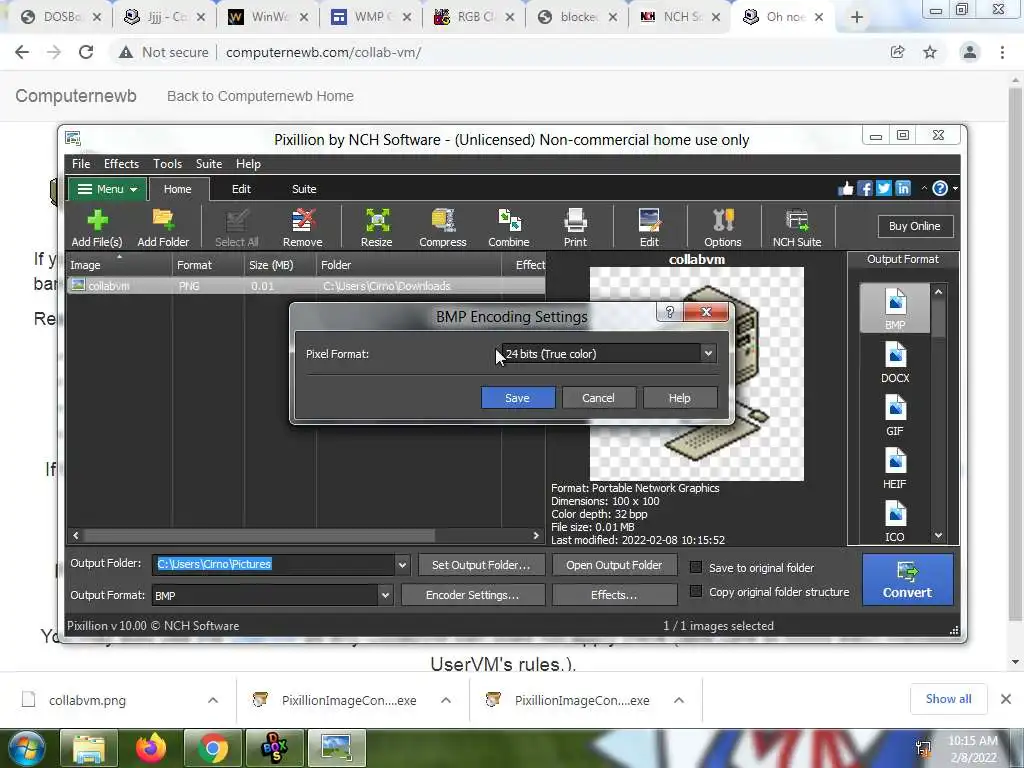Click the LinkedIn share icon
Image resolution: width=1024 pixels, height=768 pixels.
click(x=903, y=189)
